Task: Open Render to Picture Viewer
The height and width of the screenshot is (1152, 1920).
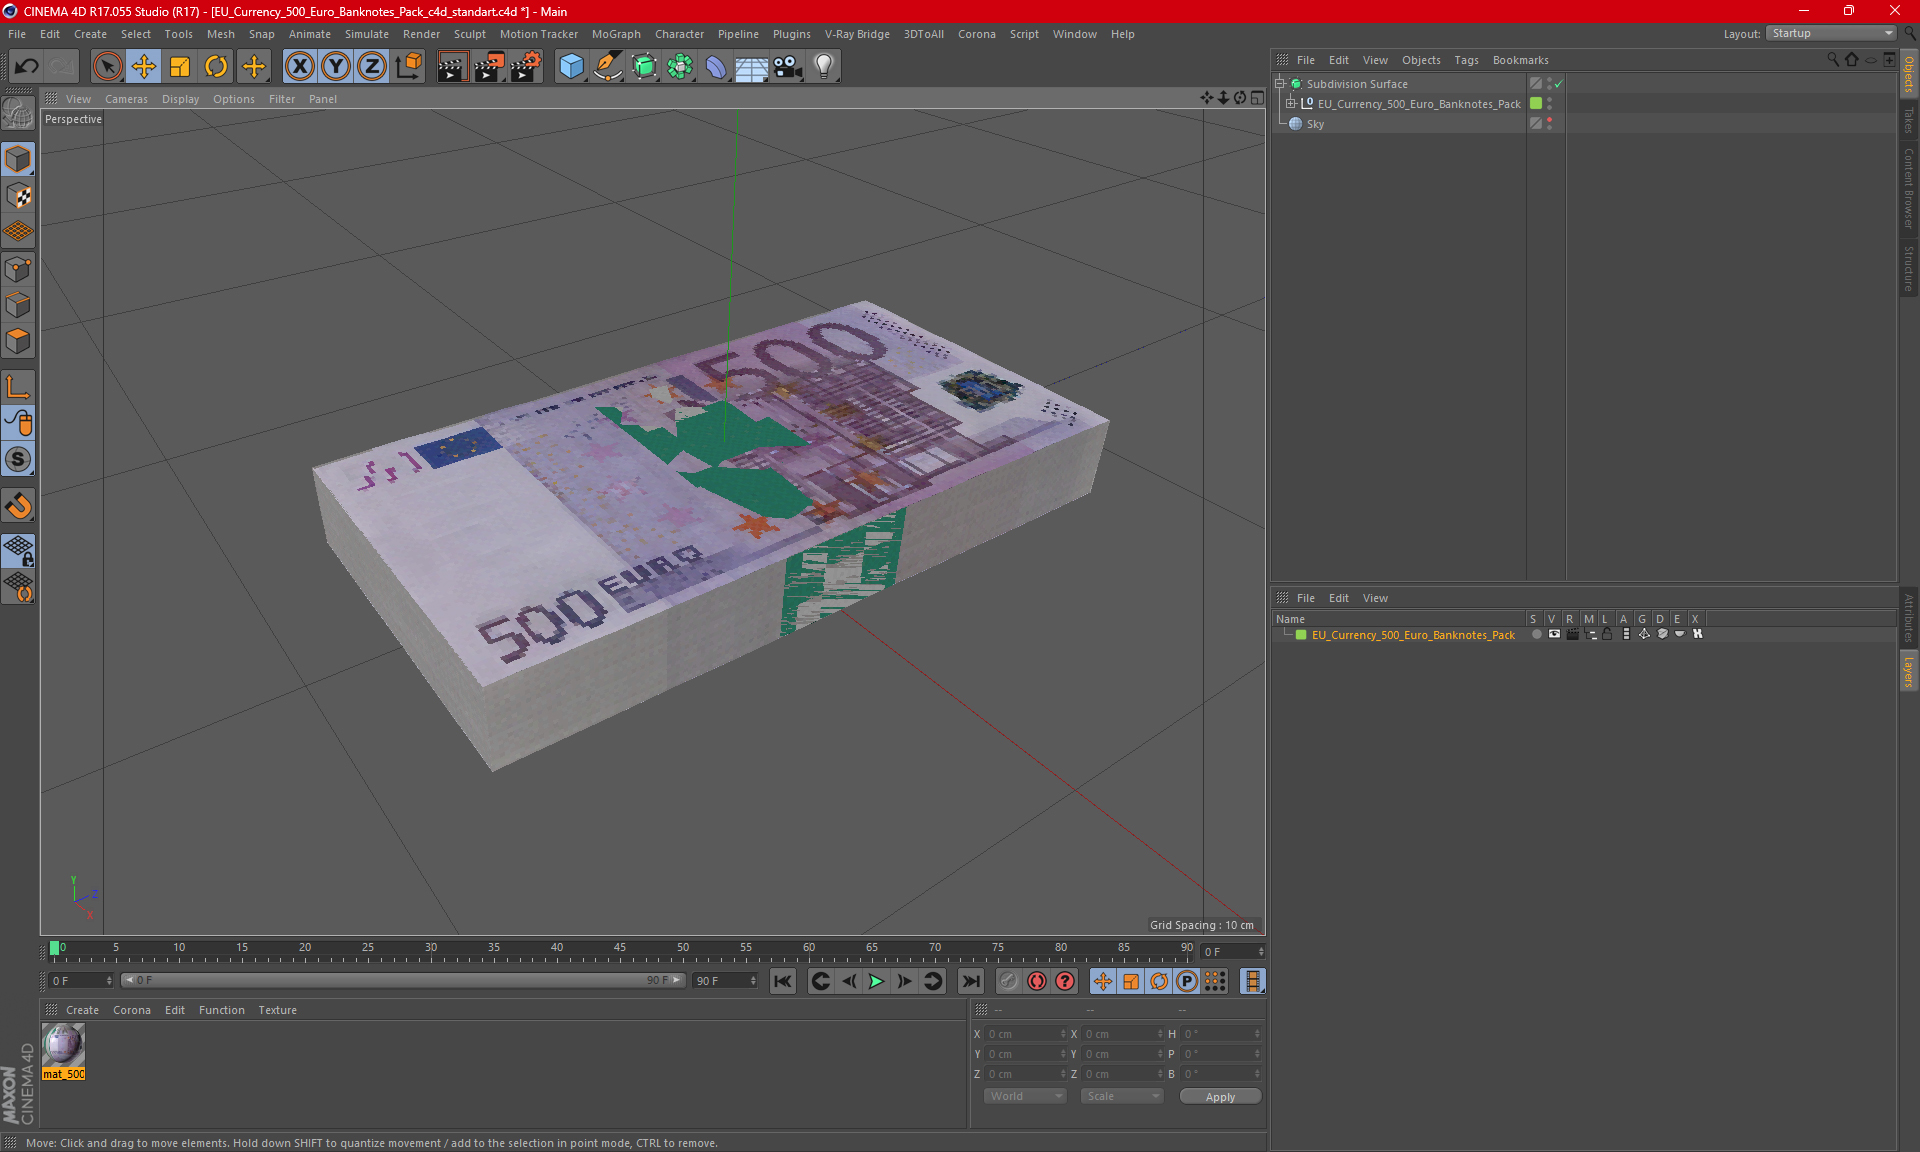Action: tap(489, 66)
